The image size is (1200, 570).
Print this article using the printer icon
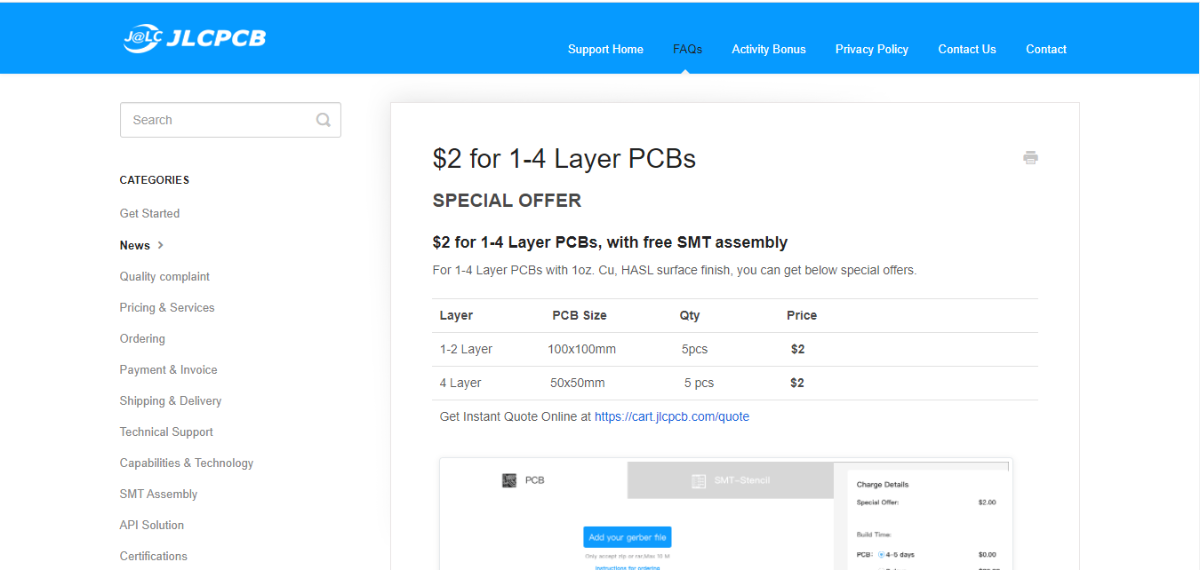[x=1030, y=157]
